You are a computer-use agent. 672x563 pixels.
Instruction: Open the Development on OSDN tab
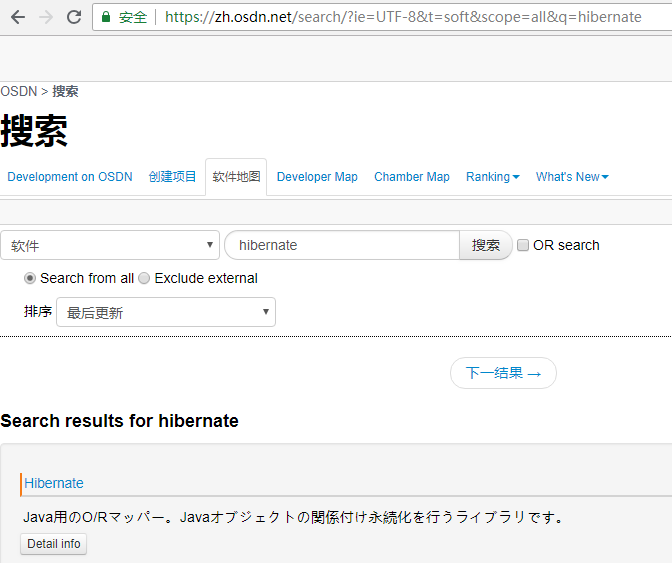tap(70, 177)
